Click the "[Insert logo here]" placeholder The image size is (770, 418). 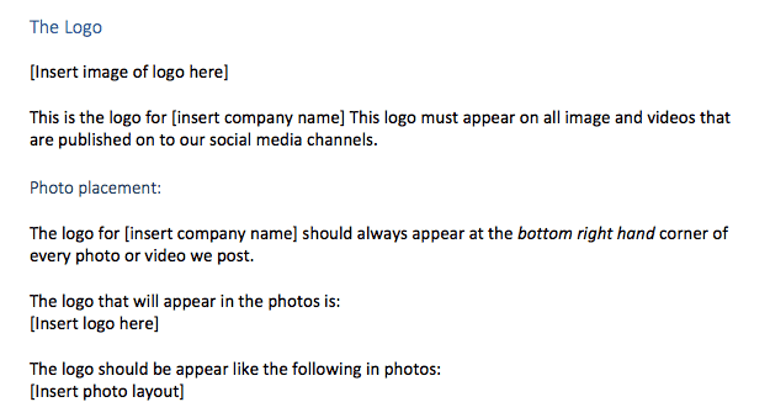94,323
